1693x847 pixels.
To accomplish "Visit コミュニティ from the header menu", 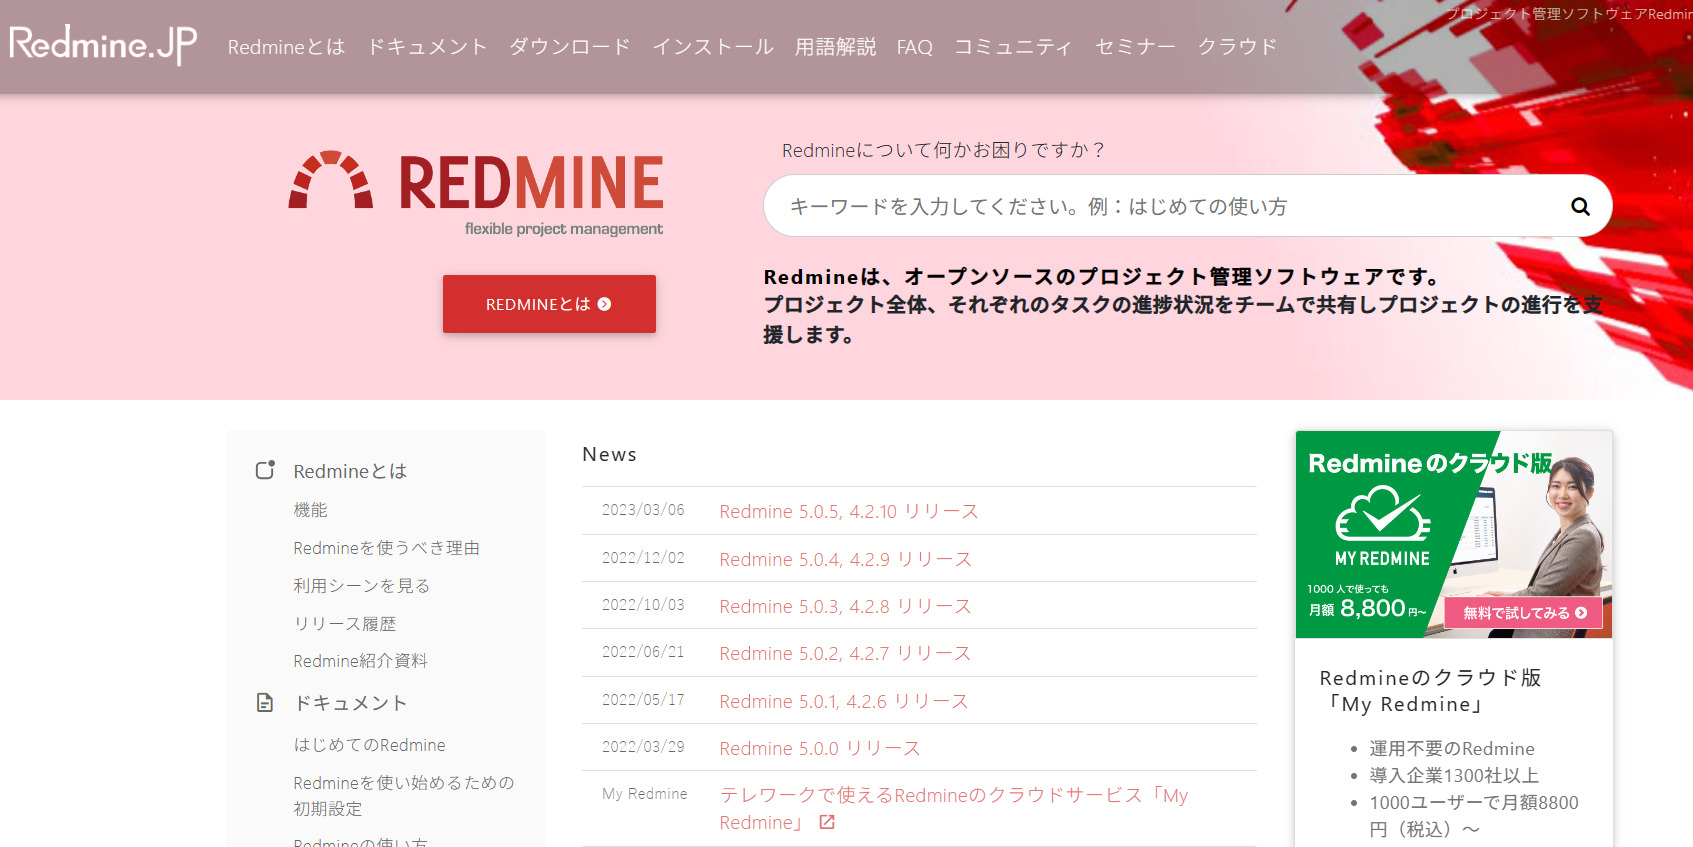I will click(x=1013, y=47).
